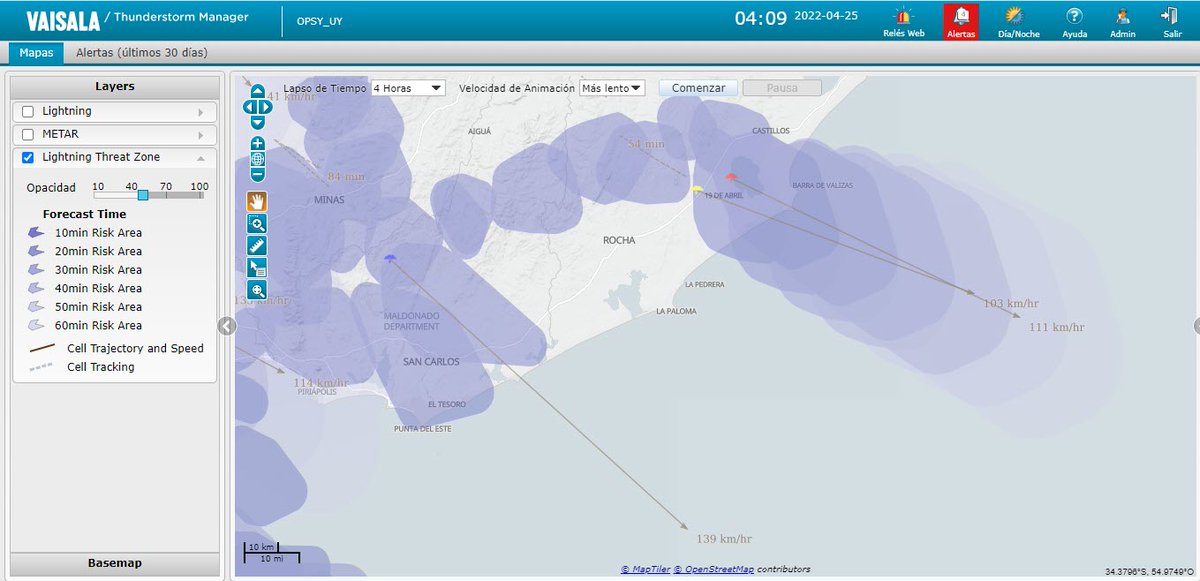Open the OpenStreetMap attribution link
The width and height of the screenshot is (1200, 581).
(714, 569)
